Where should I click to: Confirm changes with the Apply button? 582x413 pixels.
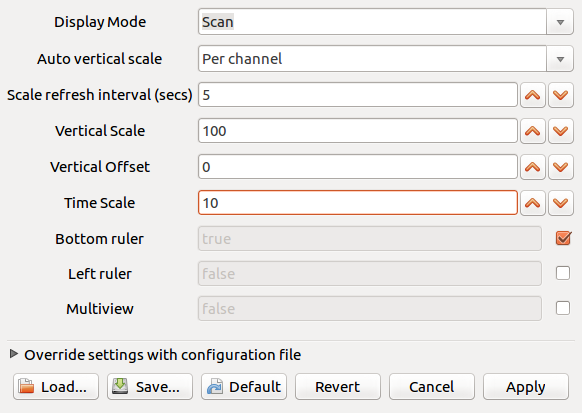click(x=526, y=387)
